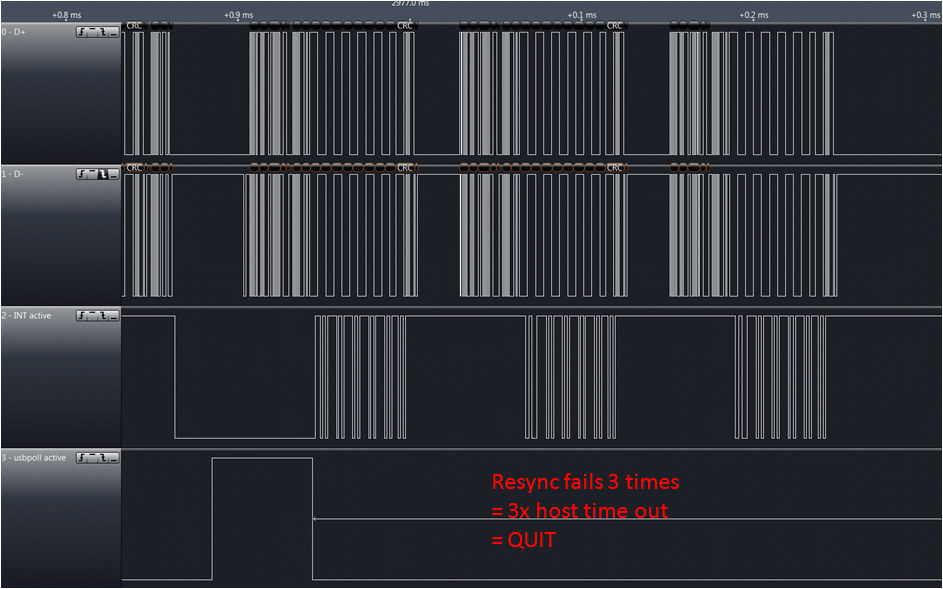Image resolution: width=943 pixels, height=589 pixels.
Task: Click the first CRC label on D+ channel
Action: pos(134,25)
